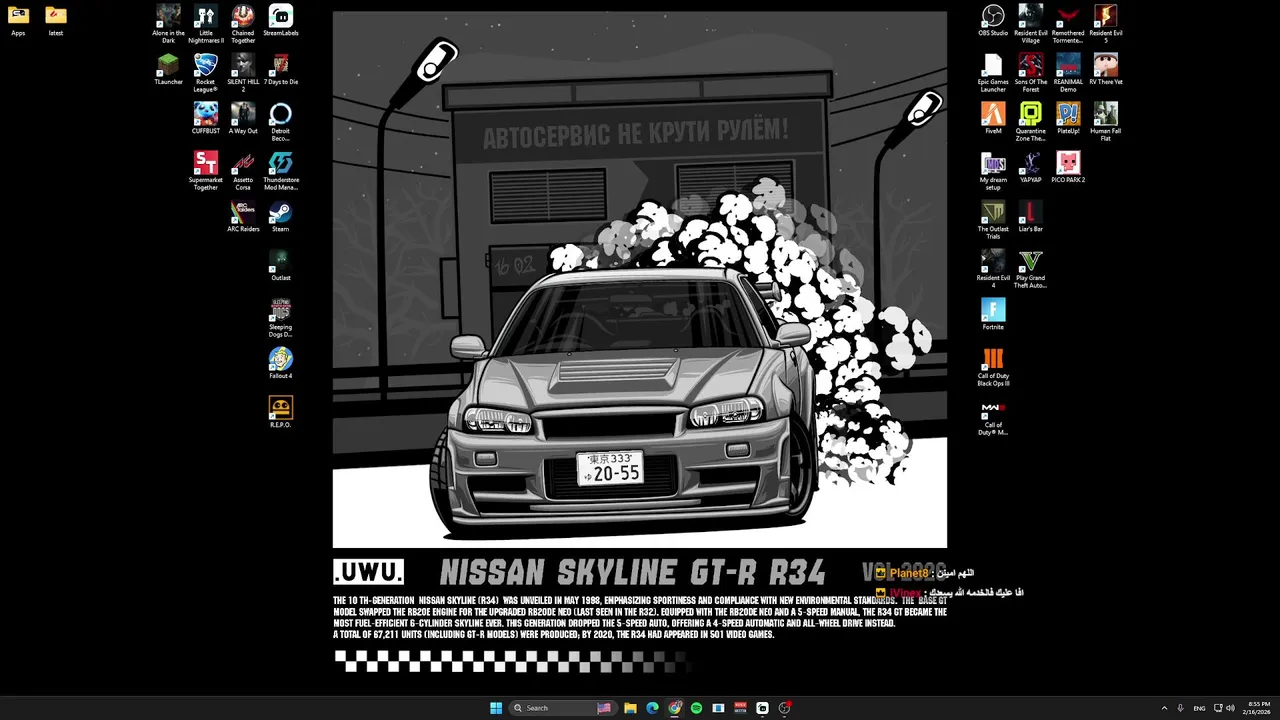Select The Outlast Trials icon
This screenshot has height=720, width=1280.
tap(993, 220)
